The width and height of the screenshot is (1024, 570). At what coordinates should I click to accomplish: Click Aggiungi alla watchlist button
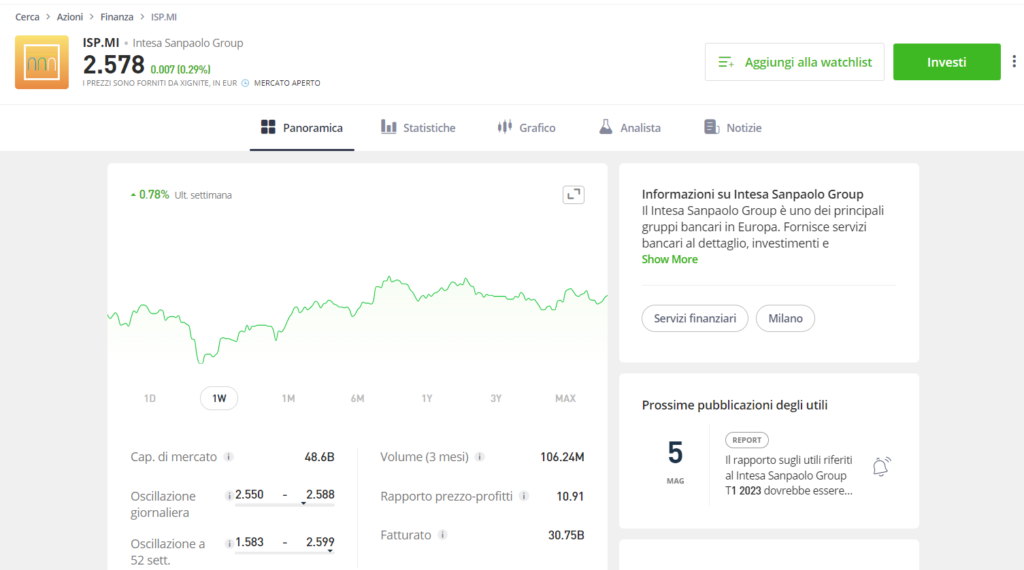pos(794,62)
